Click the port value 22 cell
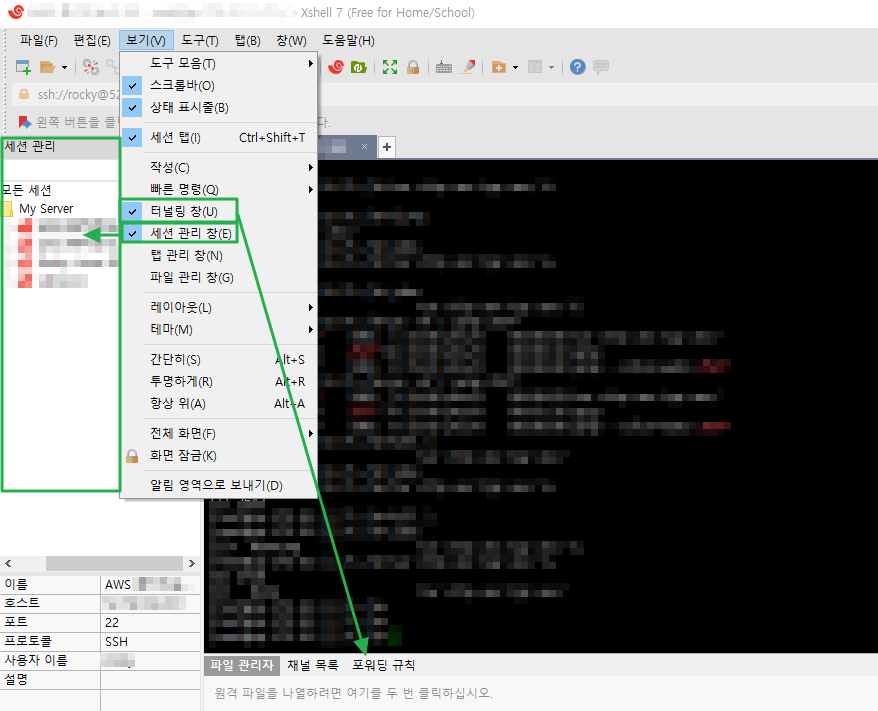The width and height of the screenshot is (878, 711). click(x=151, y=623)
